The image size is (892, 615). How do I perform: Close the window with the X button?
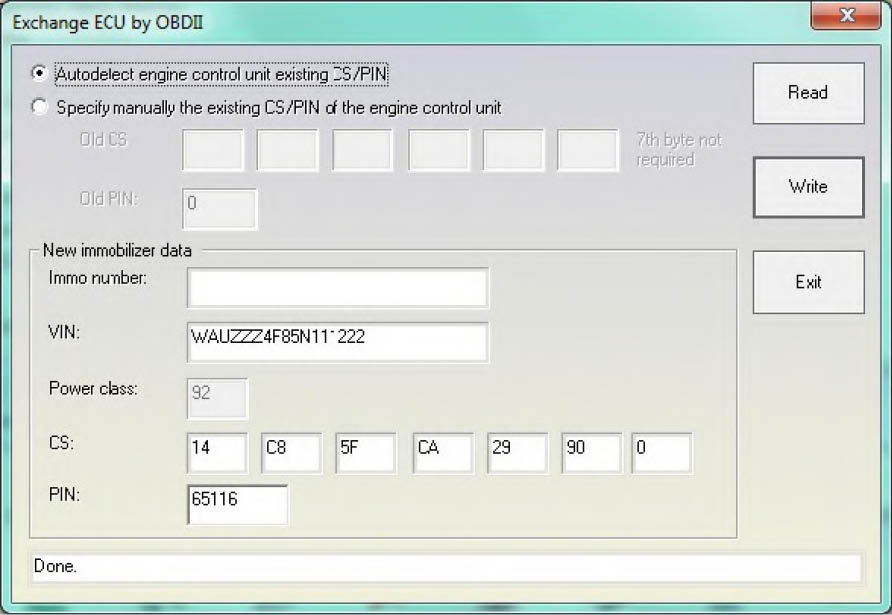coord(846,16)
